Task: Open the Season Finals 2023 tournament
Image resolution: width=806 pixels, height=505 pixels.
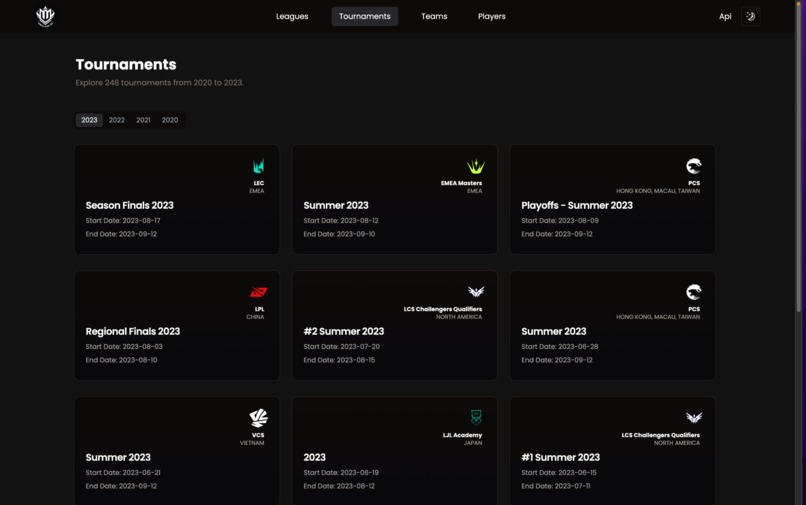Action: (130, 205)
